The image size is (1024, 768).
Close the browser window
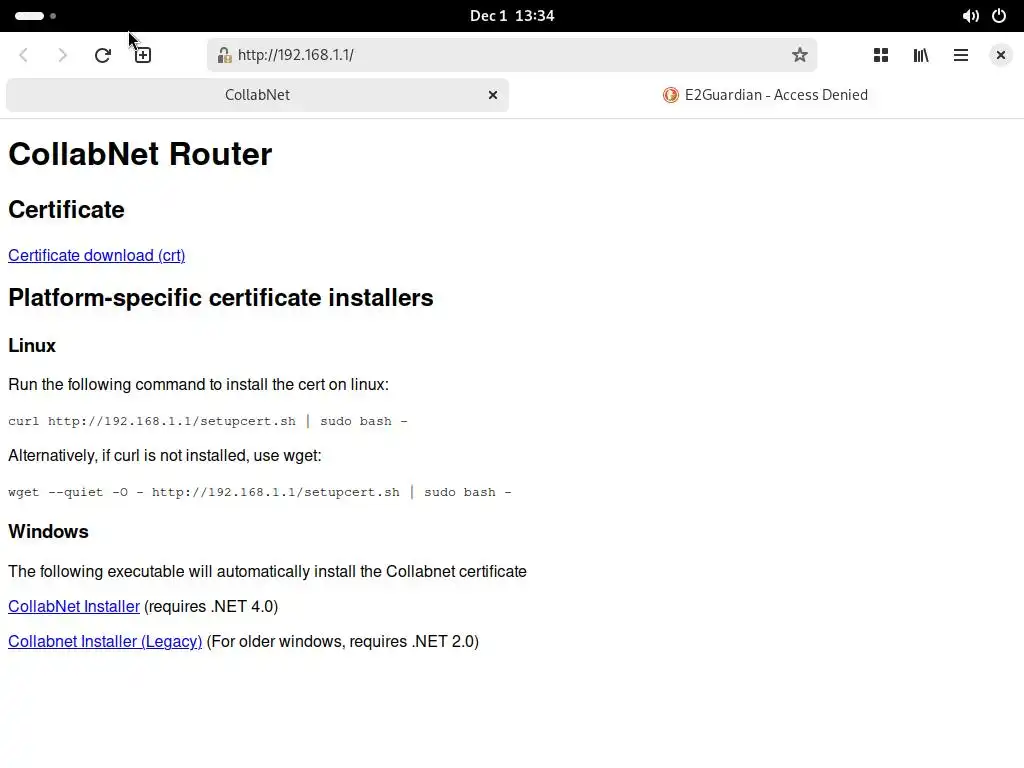1000,55
